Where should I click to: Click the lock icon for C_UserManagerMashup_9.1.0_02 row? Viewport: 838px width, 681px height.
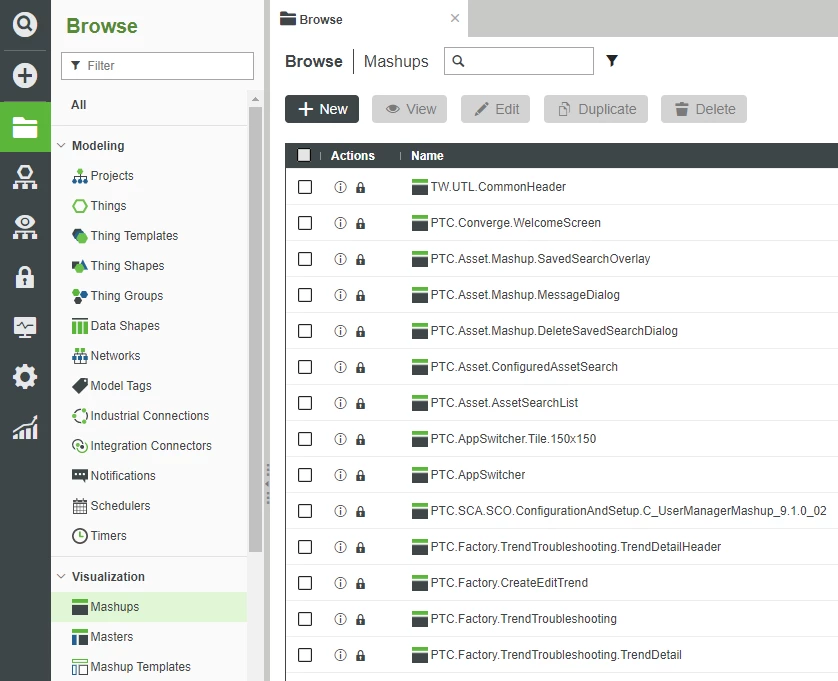point(361,512)
